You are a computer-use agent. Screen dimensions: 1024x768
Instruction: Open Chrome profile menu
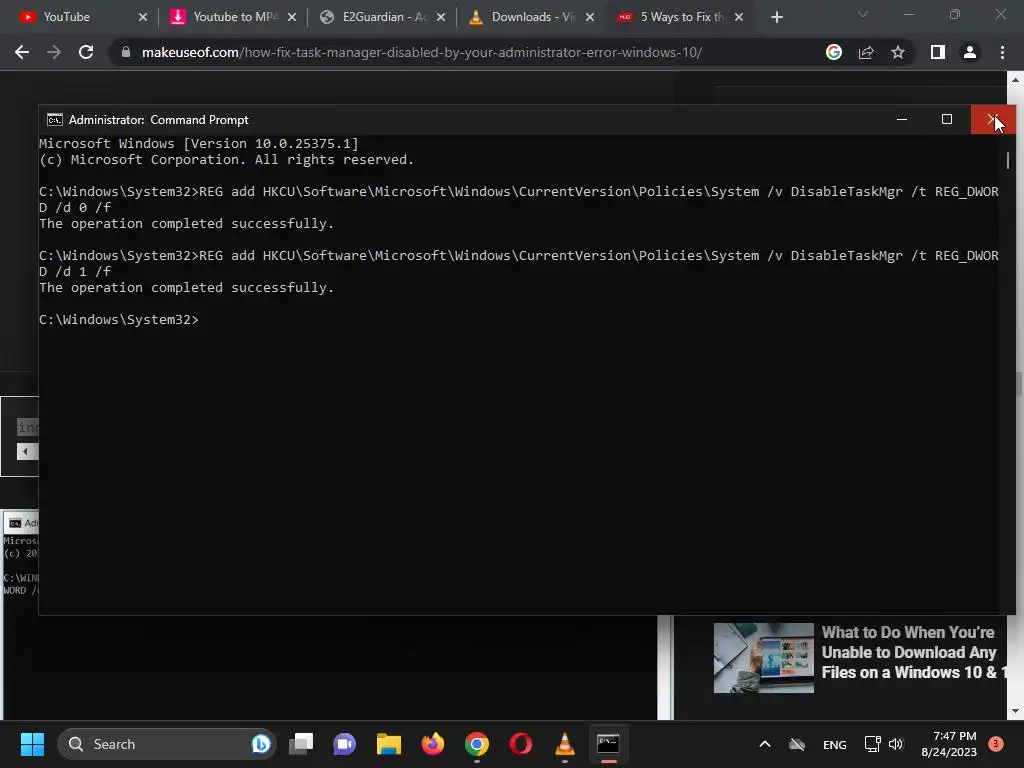(970, 52)
